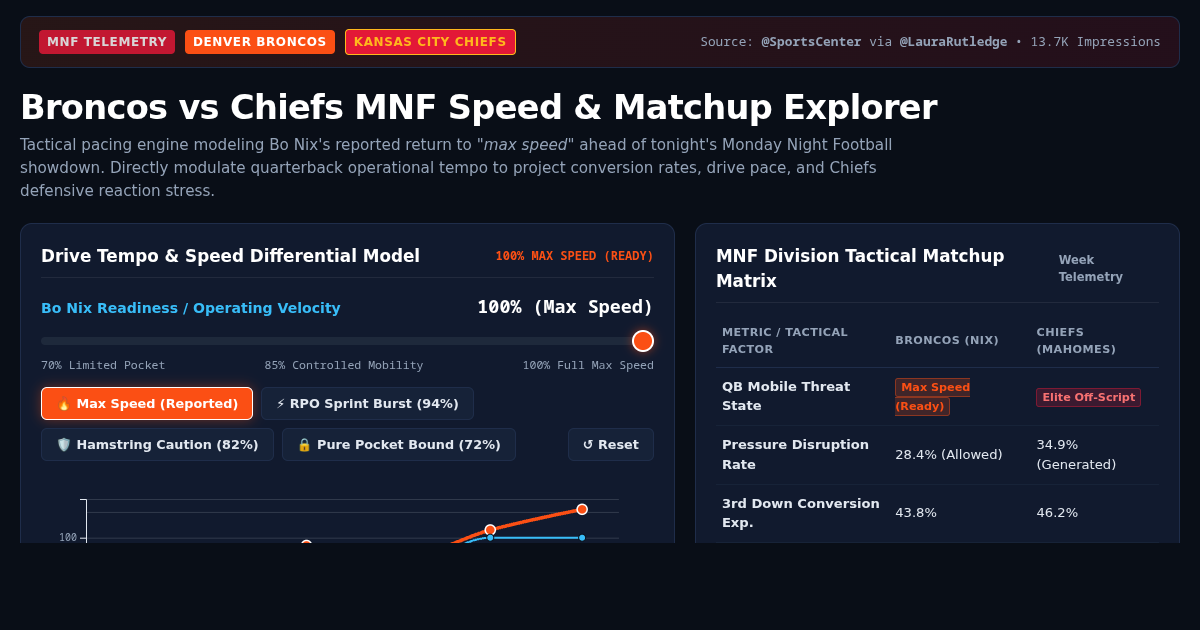Click the '3rd Down Conversion Exp.' row label
The width and height of the screenshot is (1200, 630).
801,513
